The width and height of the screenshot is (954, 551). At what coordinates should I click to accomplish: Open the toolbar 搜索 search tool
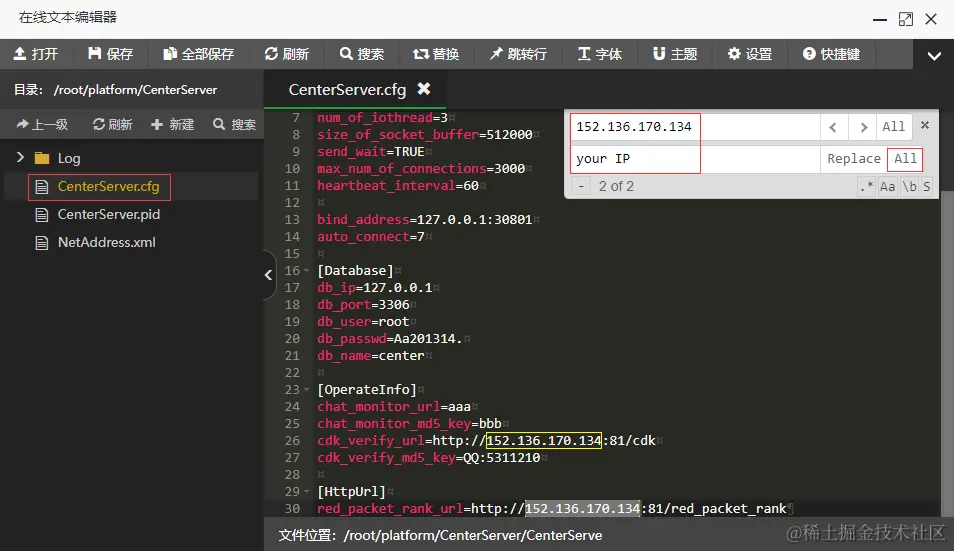pos(361,54)
